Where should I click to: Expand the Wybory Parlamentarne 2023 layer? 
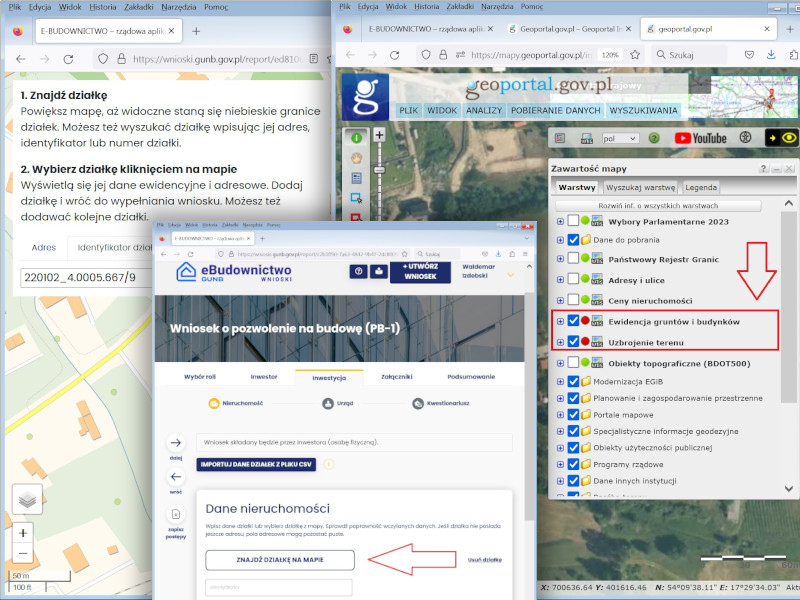[560, 221]
